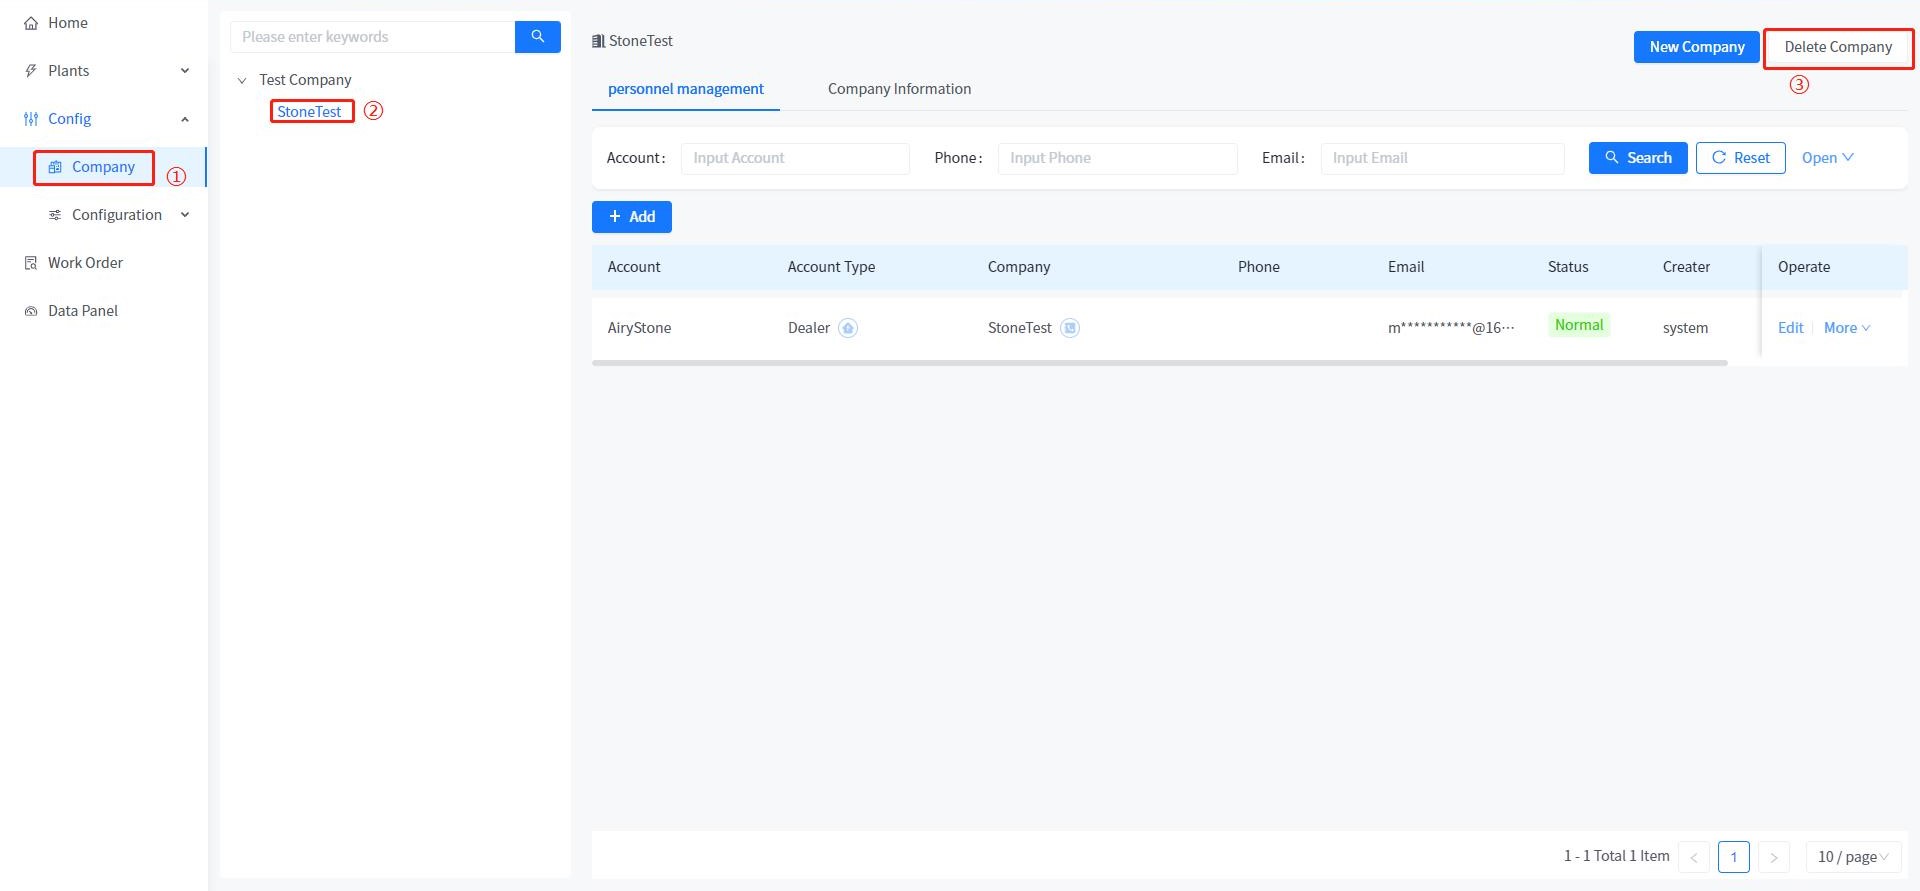This screenshot has width=1920, height=891.
Task: Expand the Plants sidebar menu
Action: click(105, 71)
